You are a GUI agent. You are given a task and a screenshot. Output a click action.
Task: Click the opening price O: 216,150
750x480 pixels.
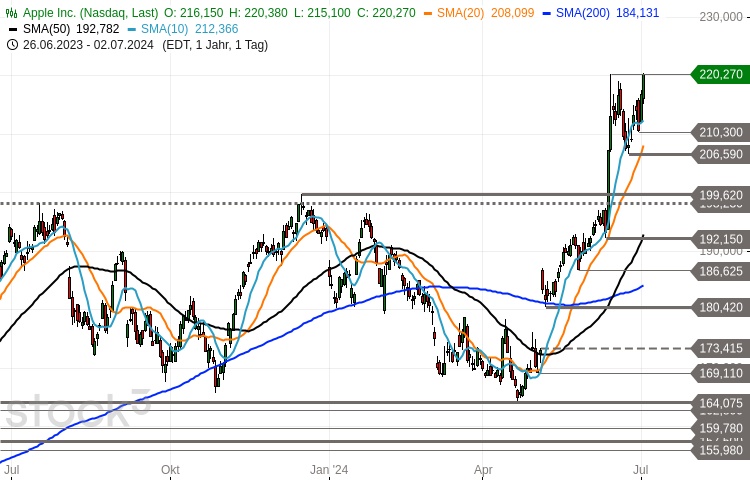tap(194, 13)
